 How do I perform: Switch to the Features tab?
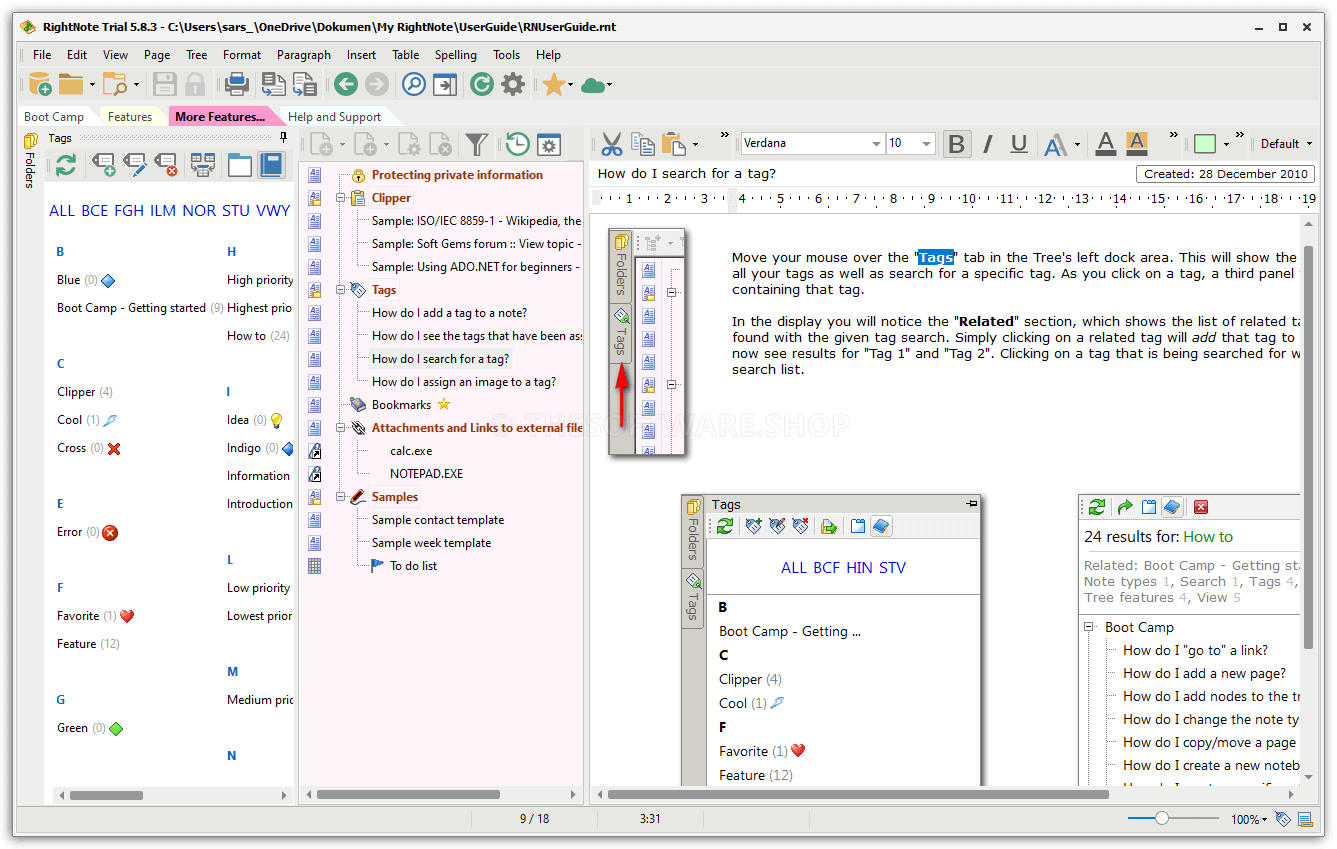[130, 117]
